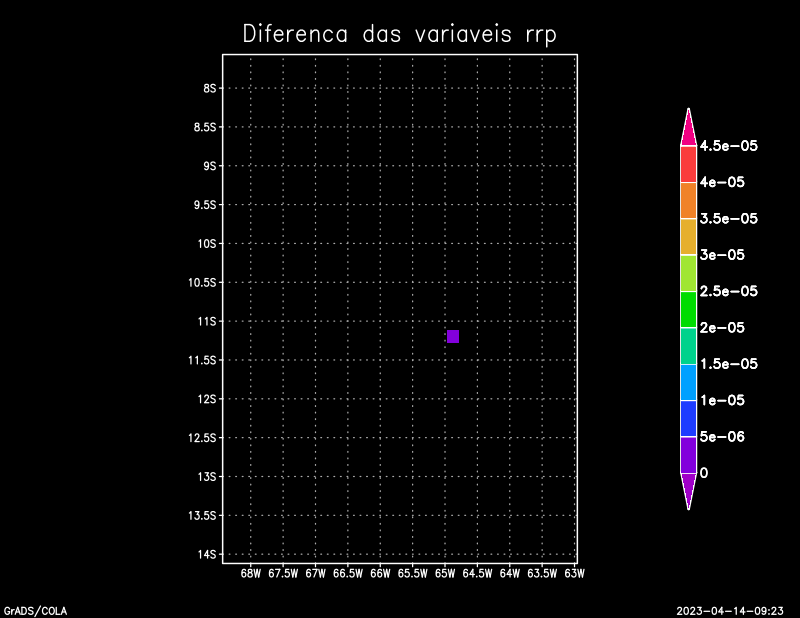This screenshot has width=800, height=618.
Task: Click the purple data square on the map
Action: (453, 336)
